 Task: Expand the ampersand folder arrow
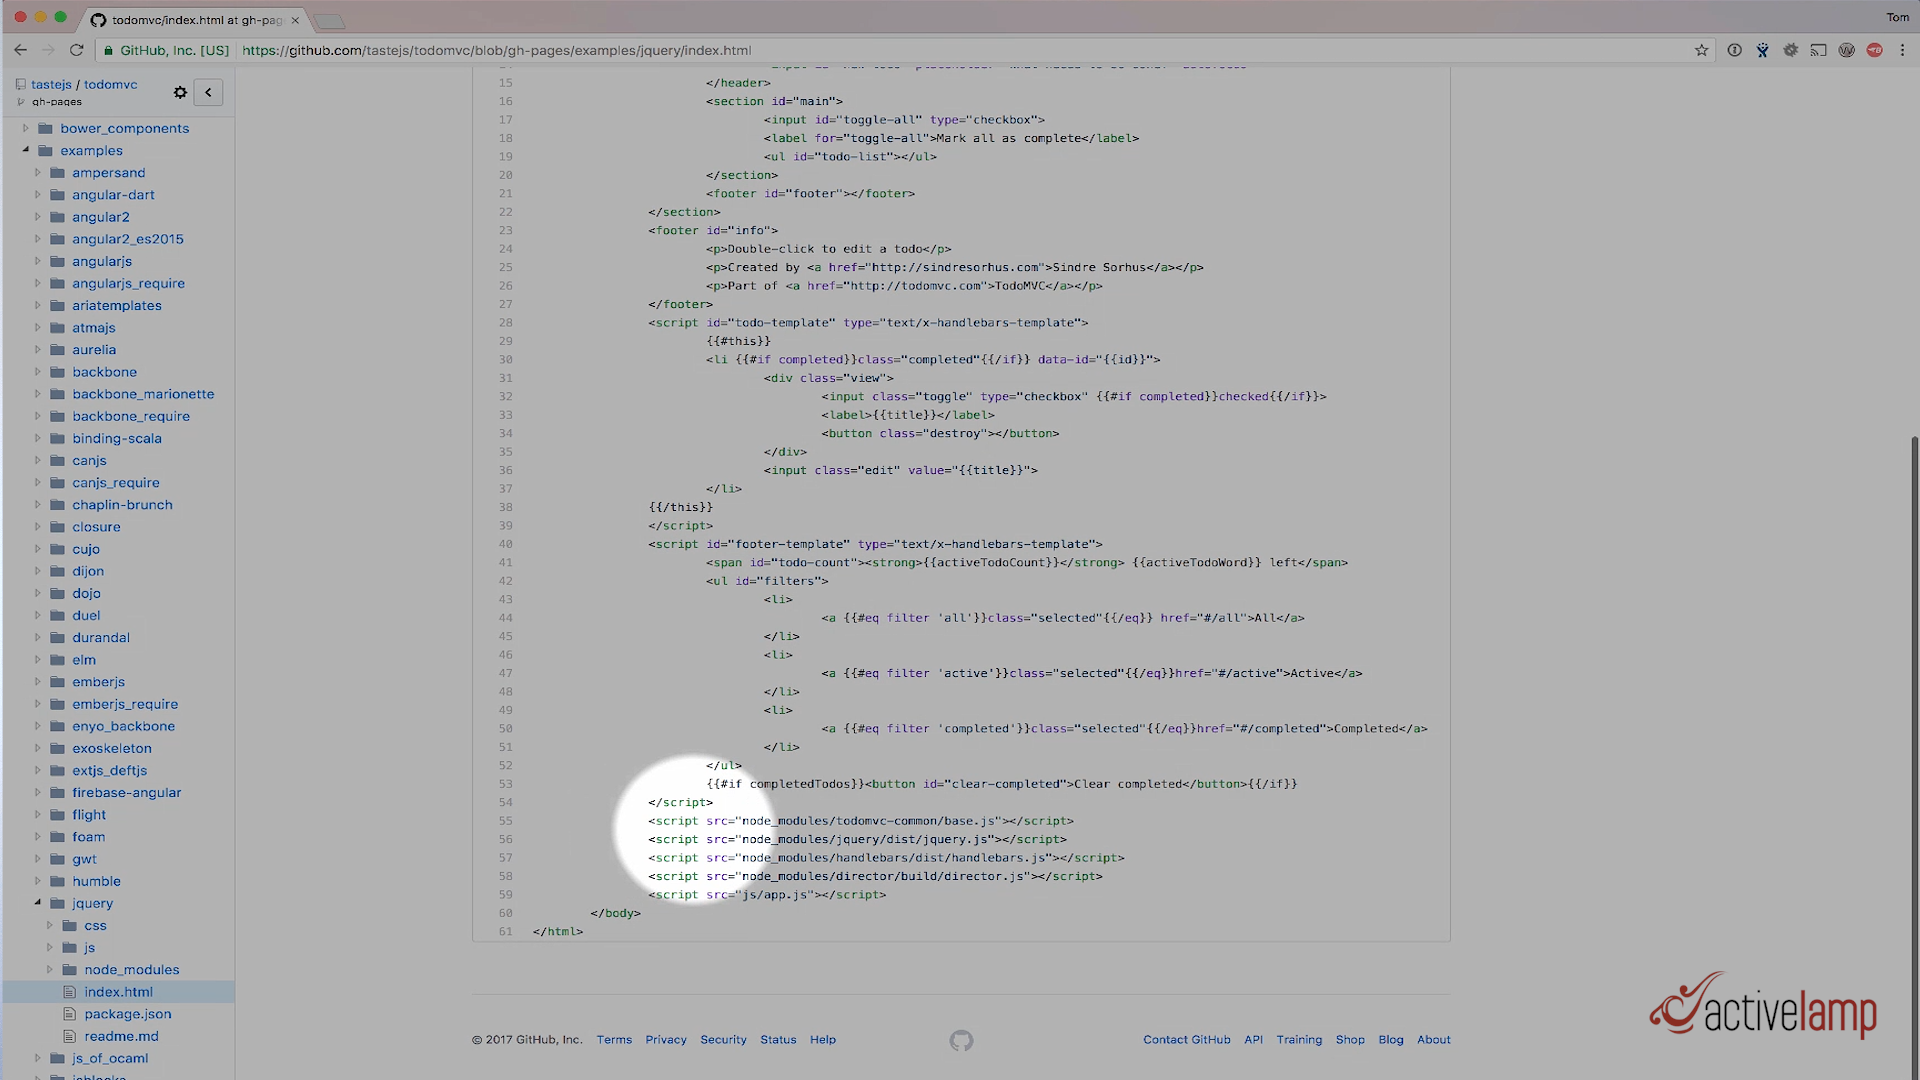click(38, 172)
